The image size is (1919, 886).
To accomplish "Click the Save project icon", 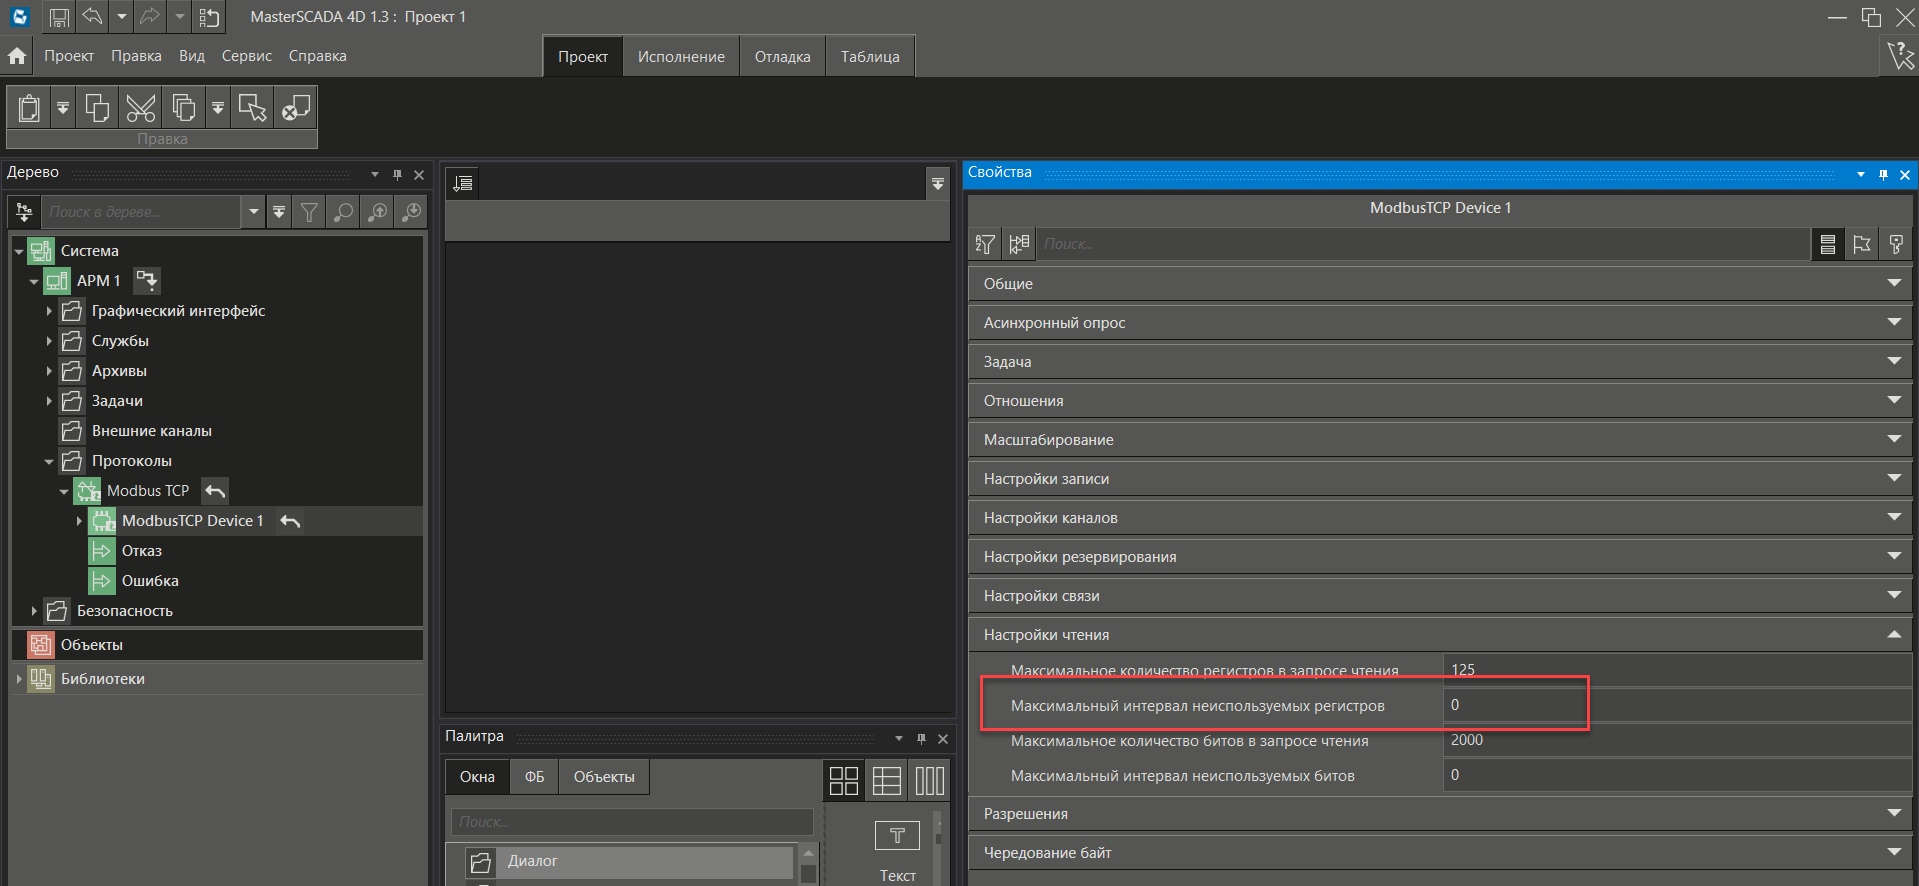I will (59, 17).
